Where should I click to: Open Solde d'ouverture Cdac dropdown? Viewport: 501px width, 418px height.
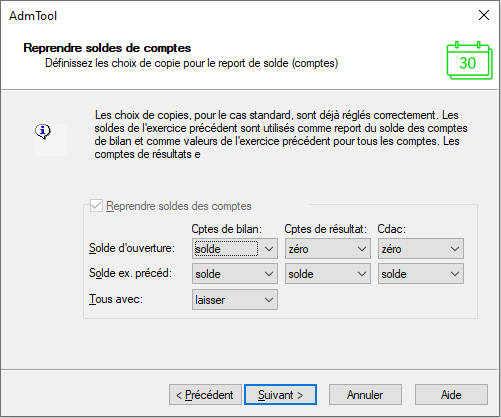[x=421, y=248]
